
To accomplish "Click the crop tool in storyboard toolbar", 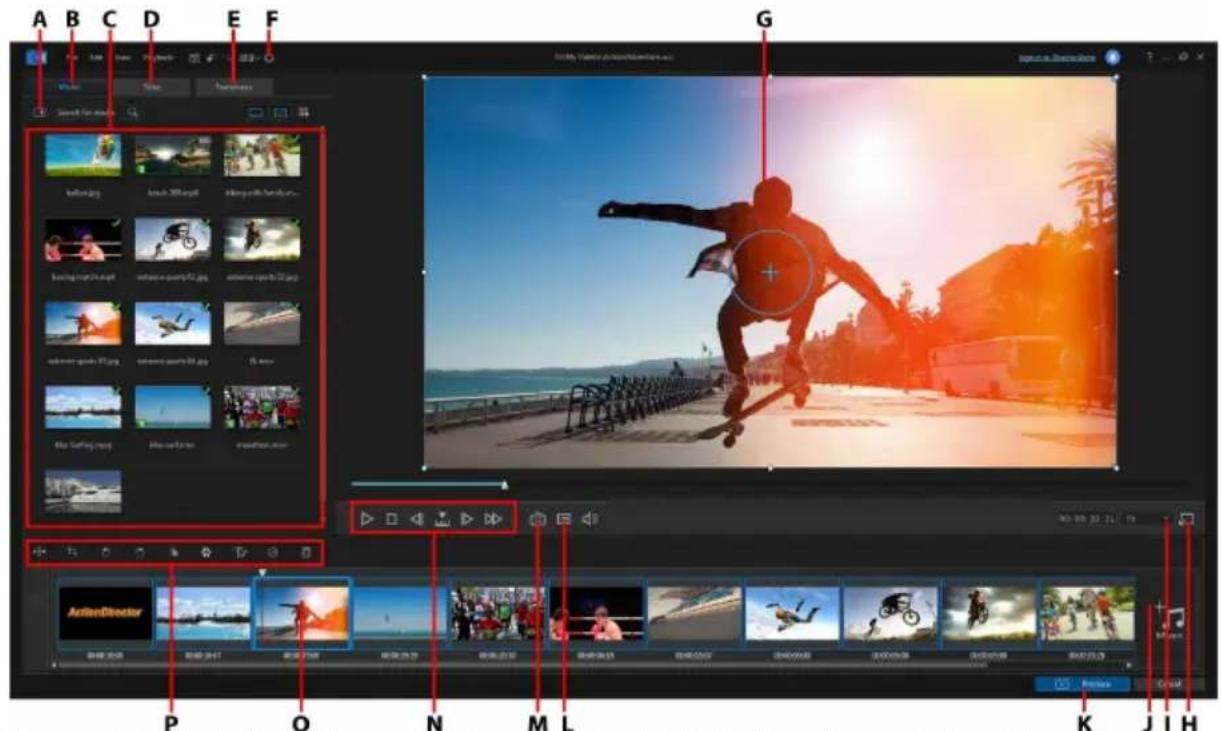I will tap(72, 551).
